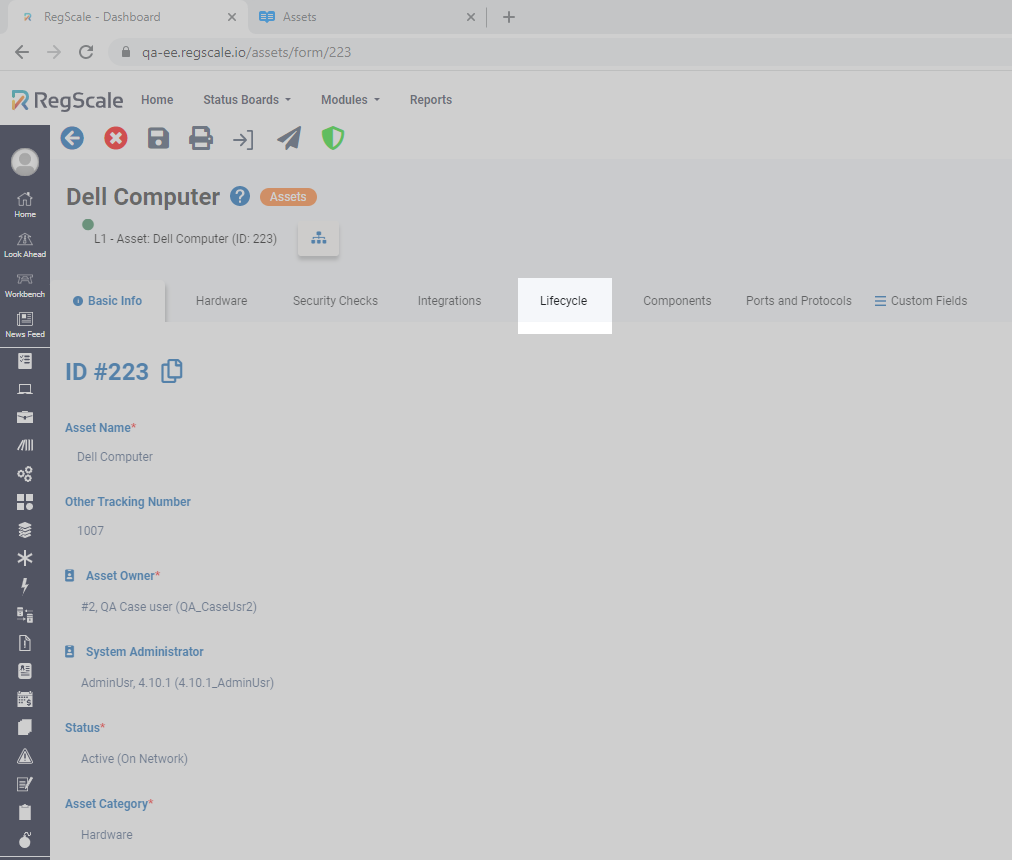Click the System Administrator value AdminUsr

click(x=177, y=682)
